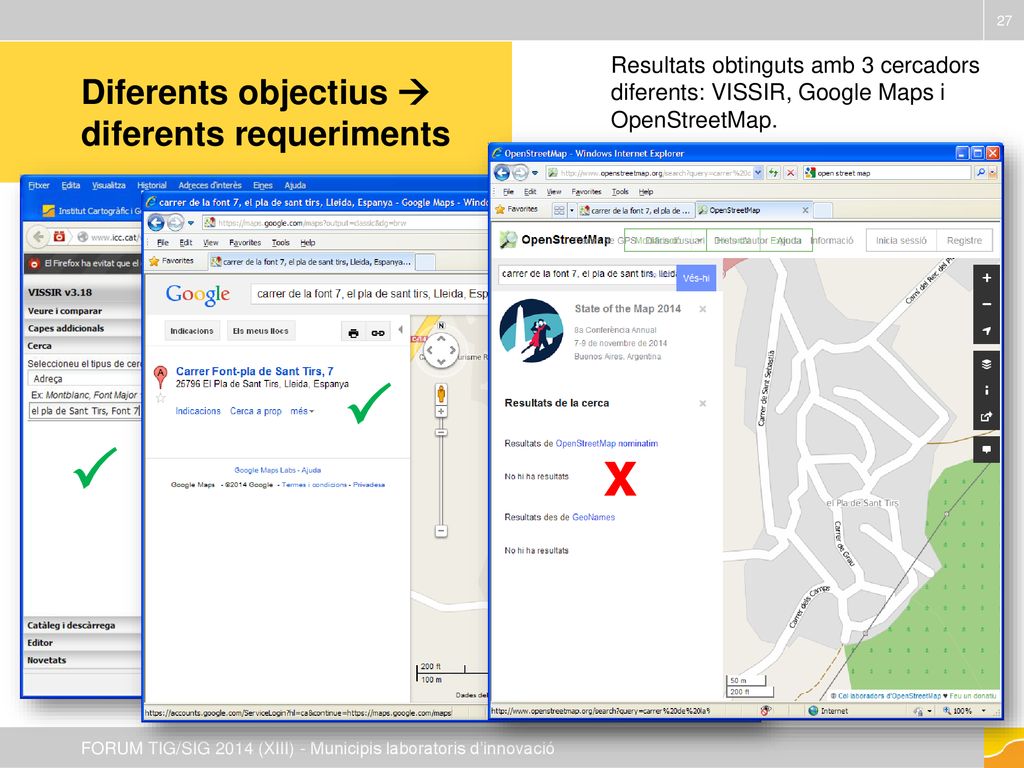Viewport: 1024px width, 768px height.
Task: Click the Street View pegman in Google Maps
Action: (441, 394)
